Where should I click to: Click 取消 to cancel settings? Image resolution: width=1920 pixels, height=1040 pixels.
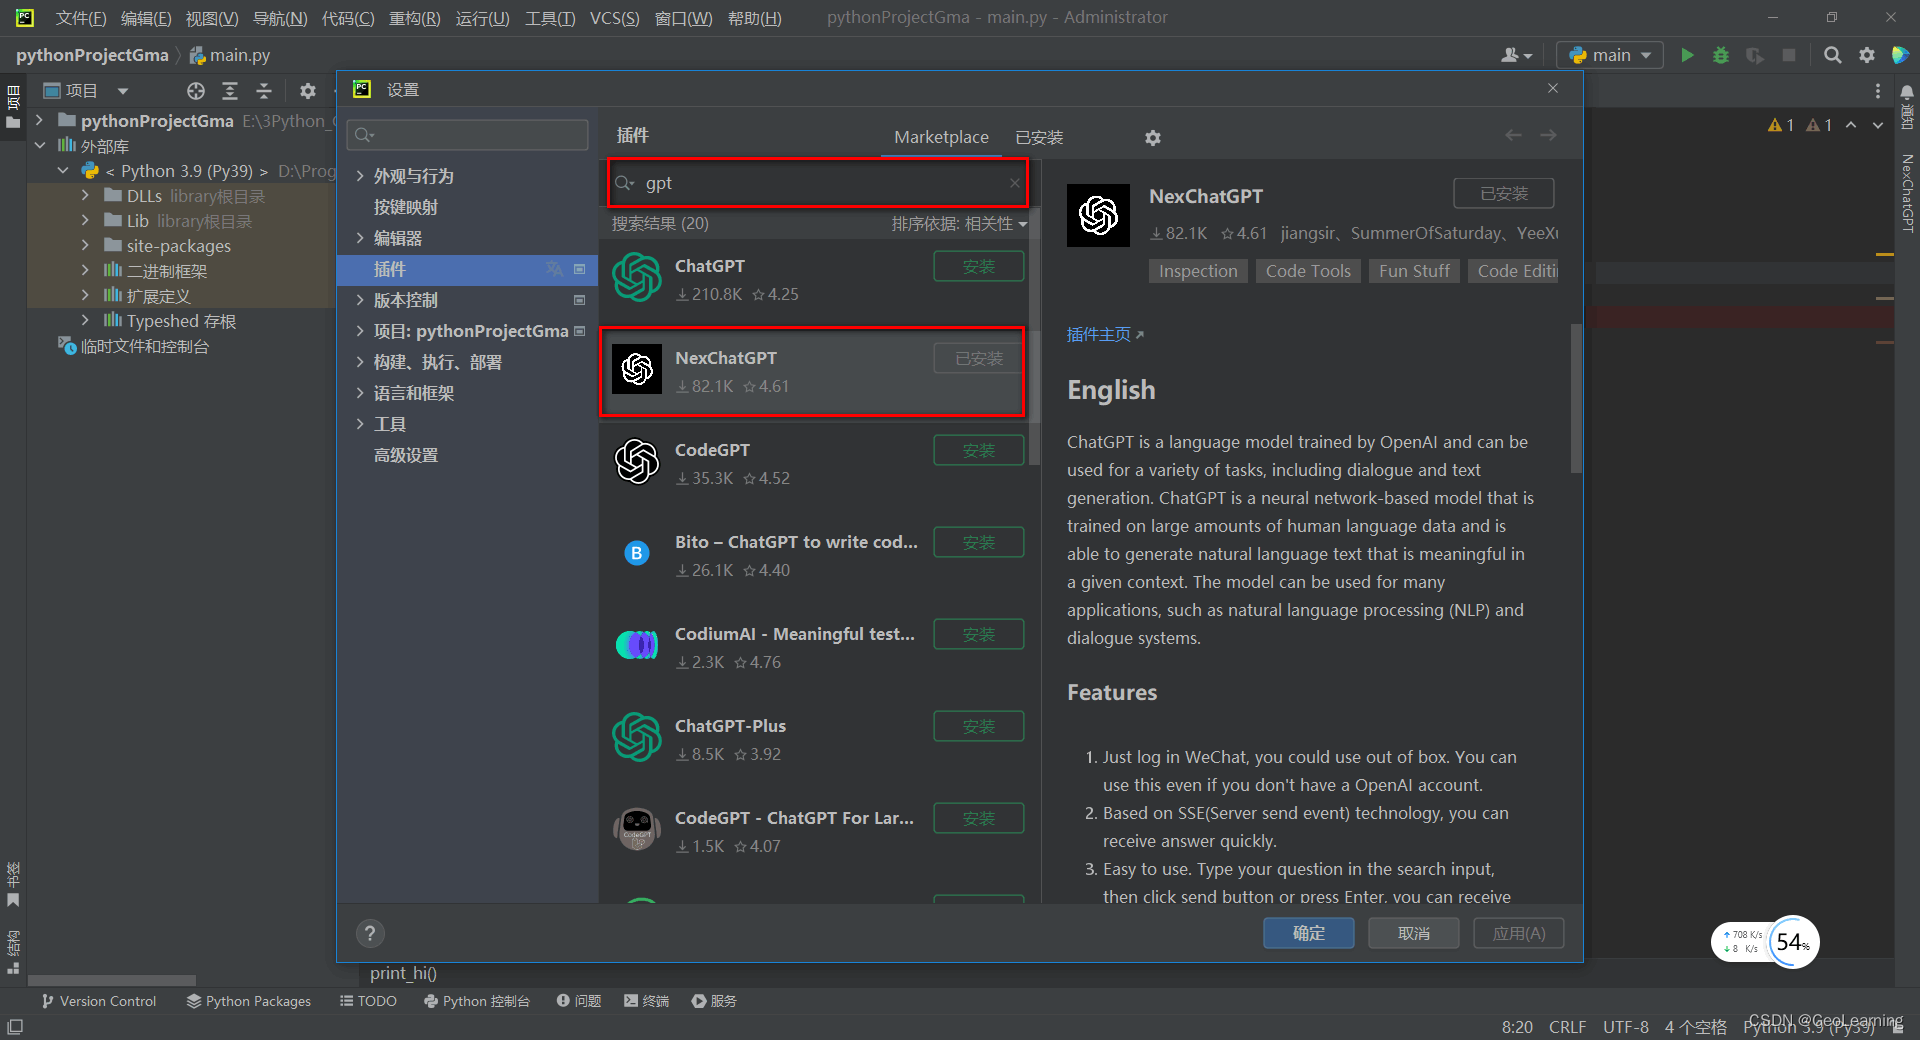coord(1414,933)
